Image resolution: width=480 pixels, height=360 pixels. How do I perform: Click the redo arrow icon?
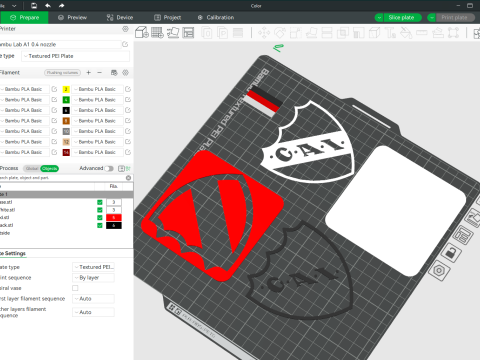[x=61, y=6]
